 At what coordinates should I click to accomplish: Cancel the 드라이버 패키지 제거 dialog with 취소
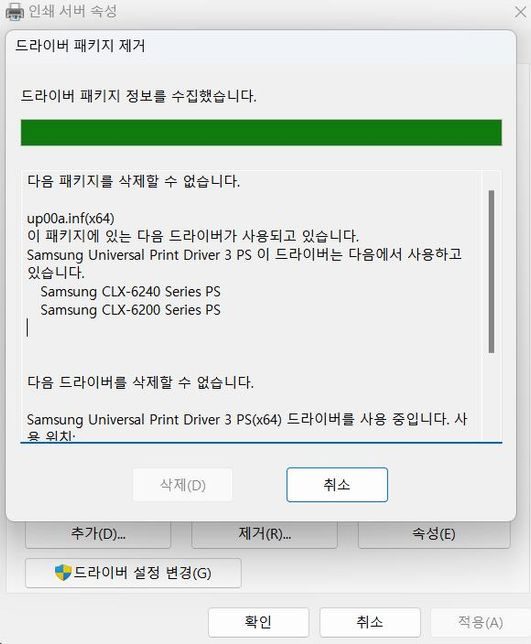337,485
